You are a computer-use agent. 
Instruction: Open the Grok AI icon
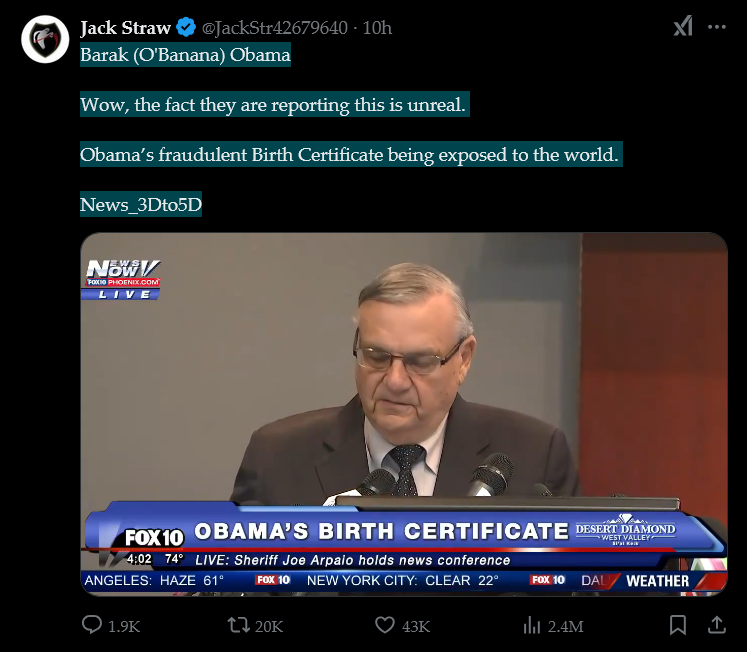click(x=683, y=27)
